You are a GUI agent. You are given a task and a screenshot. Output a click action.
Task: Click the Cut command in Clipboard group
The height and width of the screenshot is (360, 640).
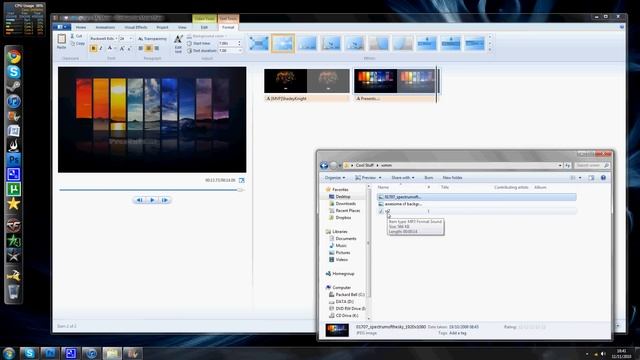point(76,36)
